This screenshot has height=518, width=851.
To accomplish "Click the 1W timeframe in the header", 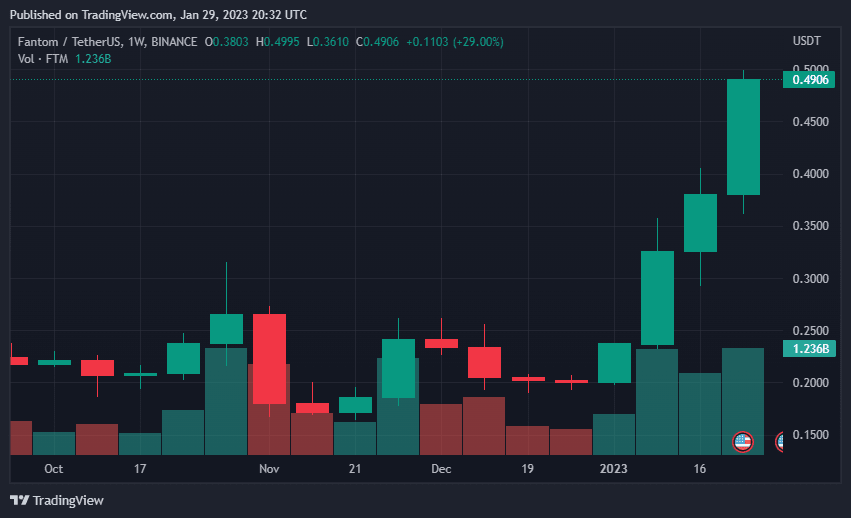I will (136, 42).
